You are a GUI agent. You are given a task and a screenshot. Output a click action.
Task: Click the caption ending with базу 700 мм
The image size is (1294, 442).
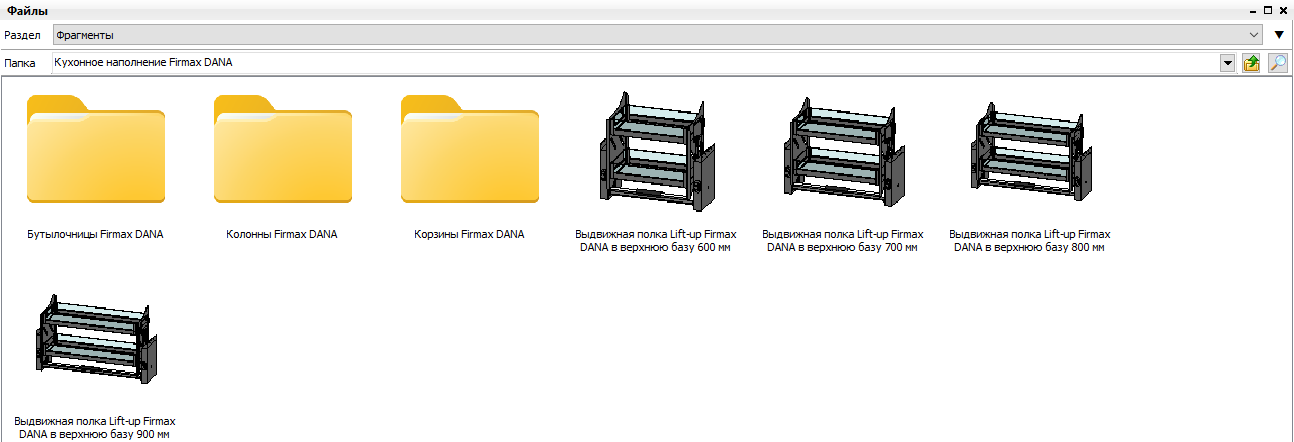pyautogui.click(x=843, y=241)
